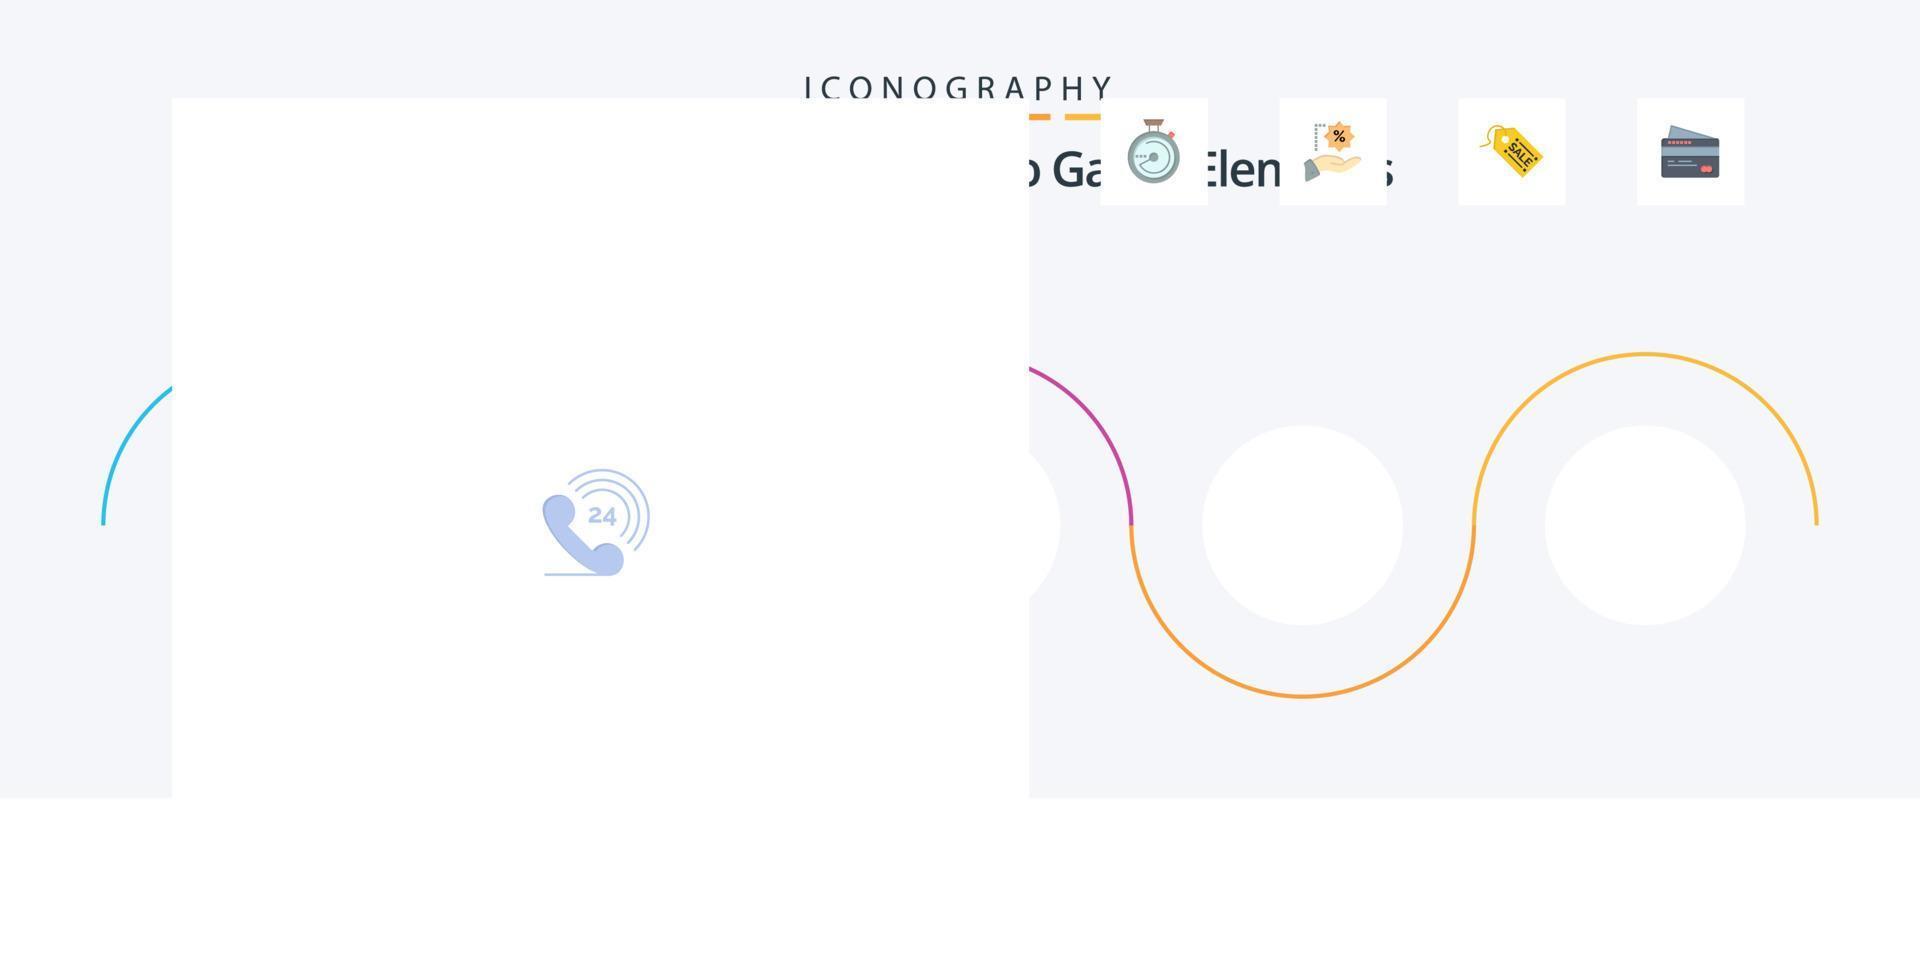Screen dimensions: 1920x955
Task: Click the partly hidden circle near magenta arc
Action: pyautogui.click(x=1044, y=525)
